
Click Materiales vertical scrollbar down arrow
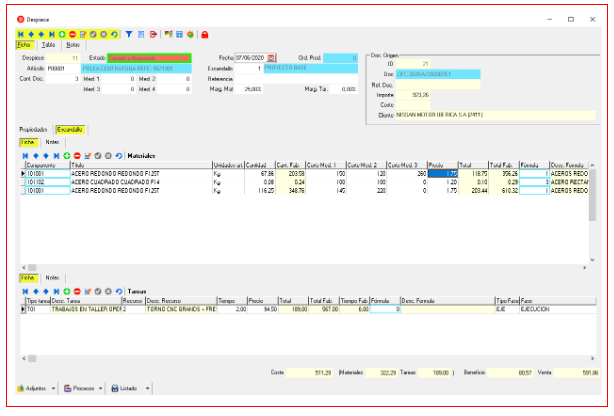pos(592,260)
